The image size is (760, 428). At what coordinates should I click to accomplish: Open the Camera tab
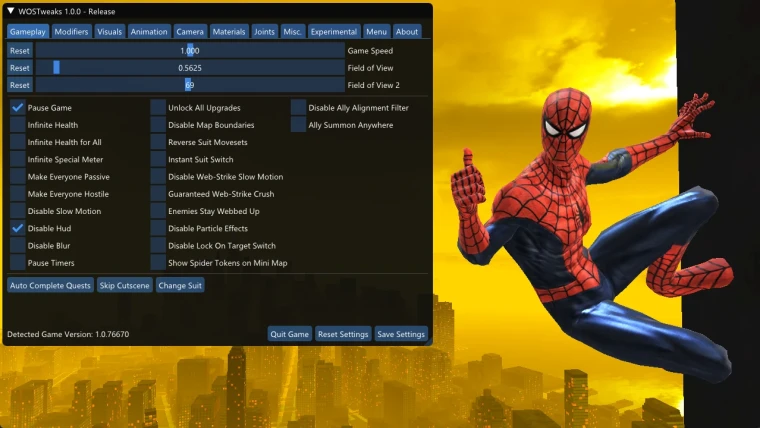190,32
